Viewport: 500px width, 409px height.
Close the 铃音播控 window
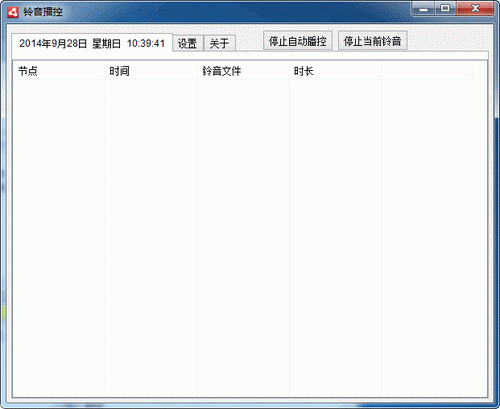(x=475, y=9)
